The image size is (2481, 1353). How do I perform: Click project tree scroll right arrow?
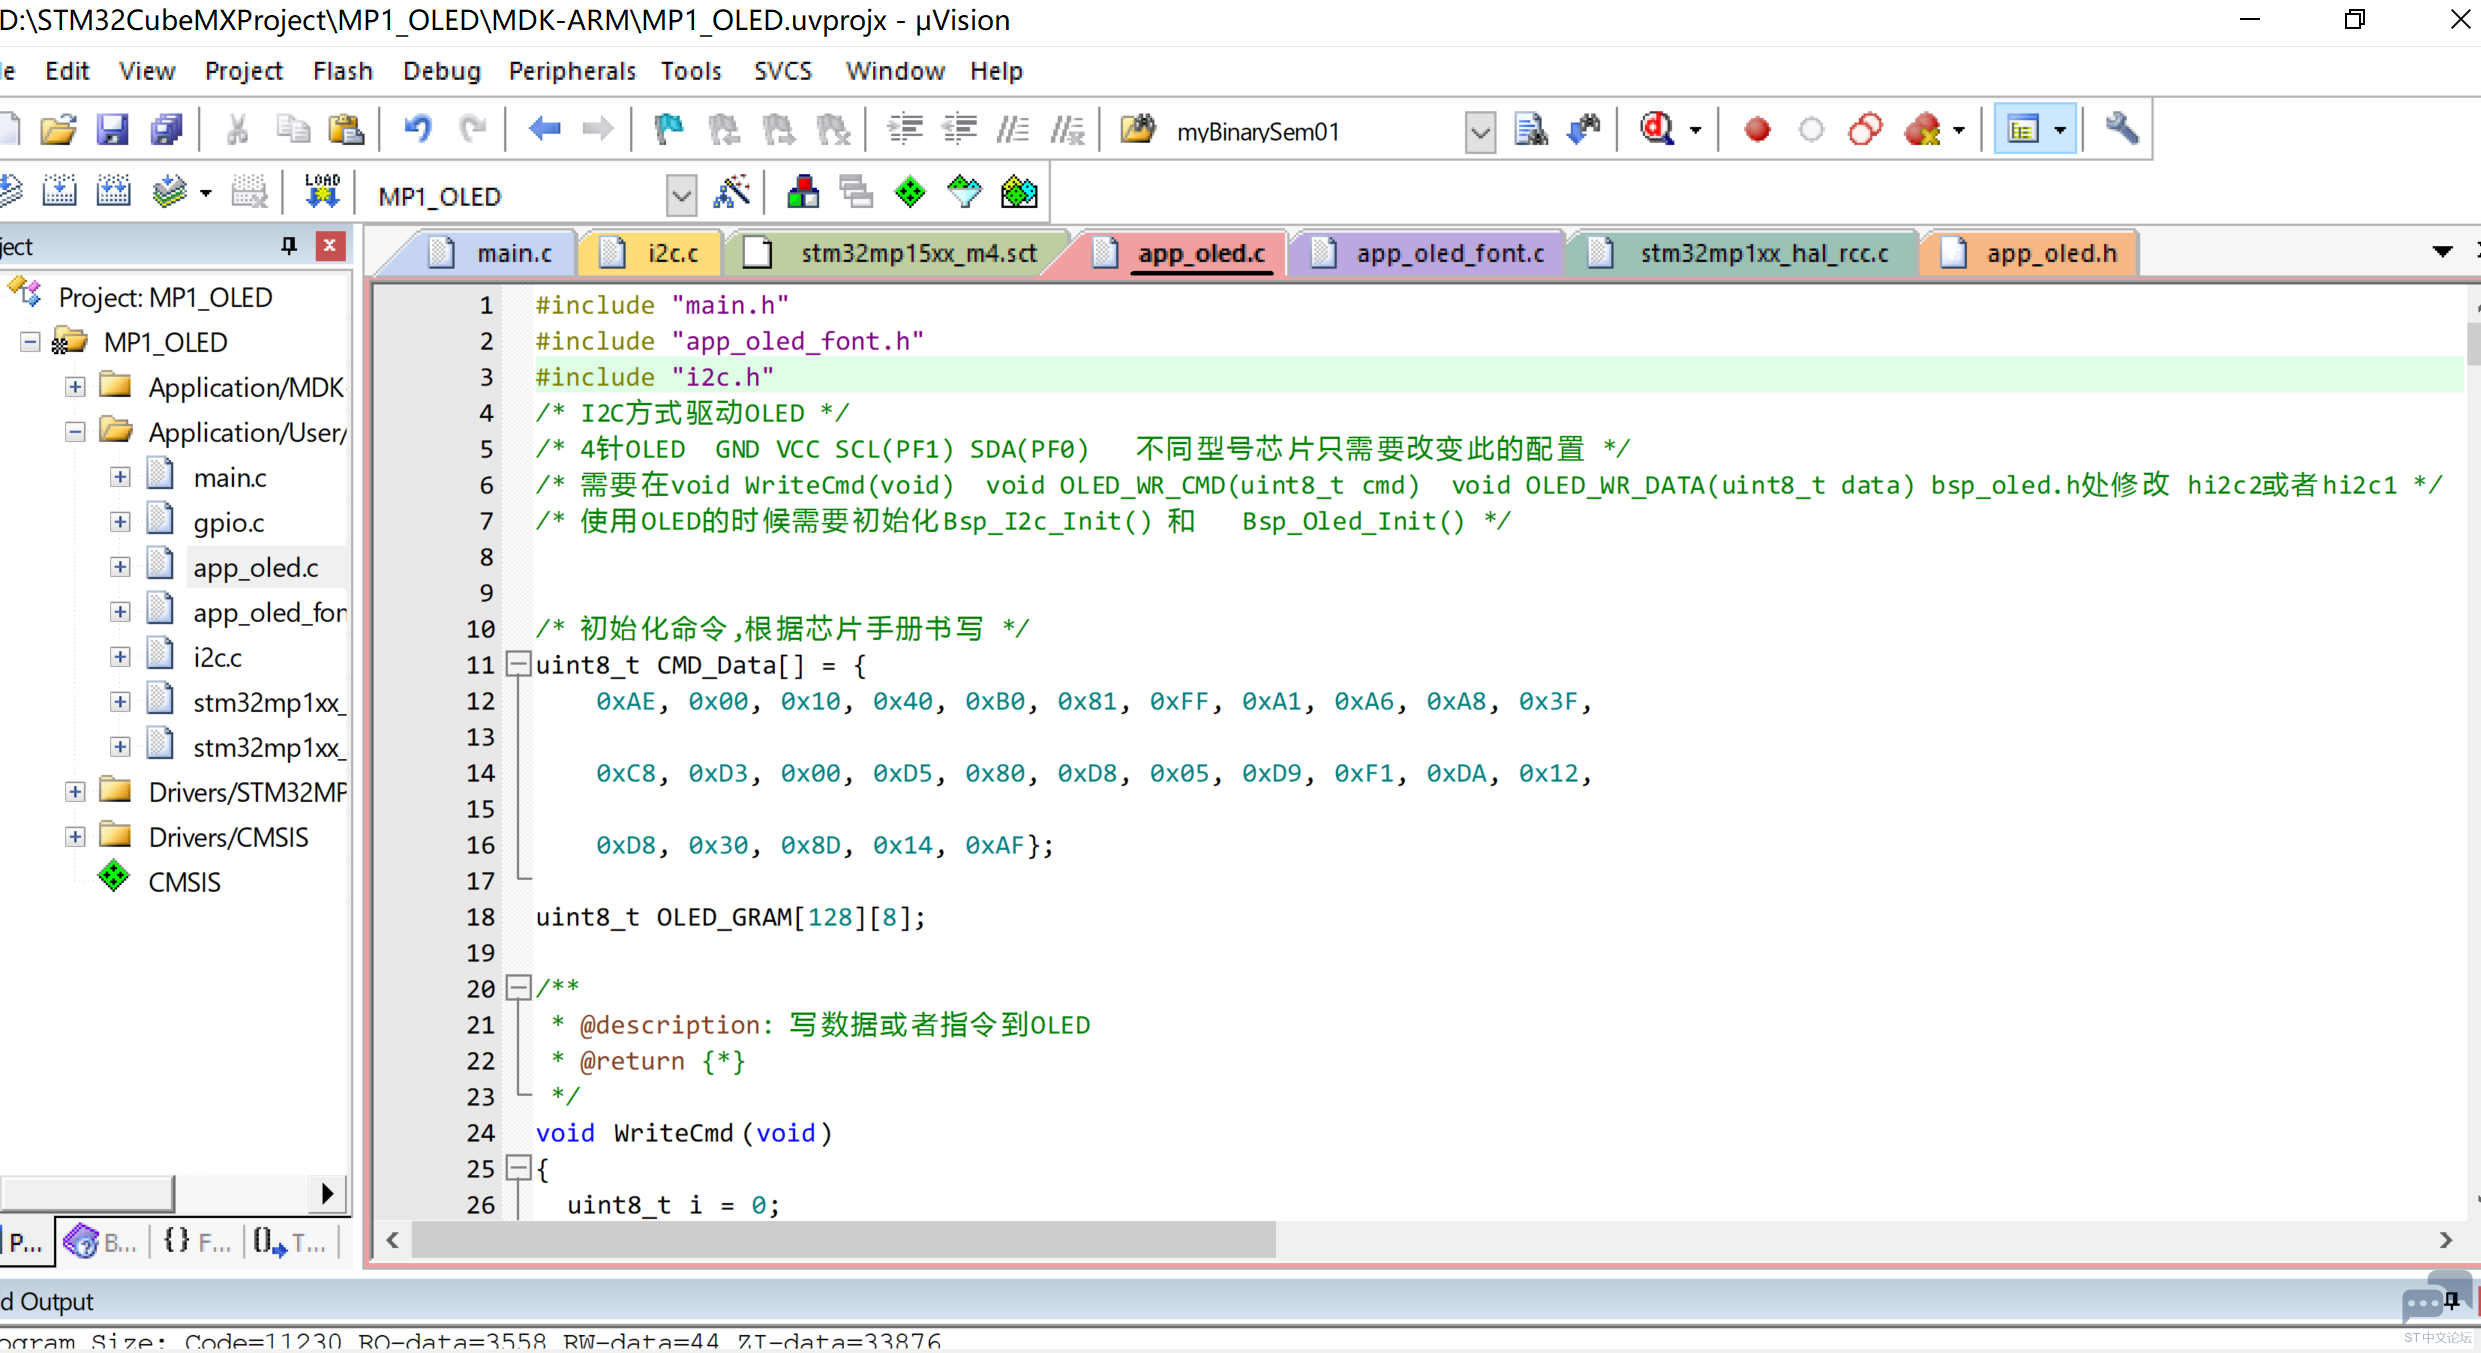point(327,1193)
